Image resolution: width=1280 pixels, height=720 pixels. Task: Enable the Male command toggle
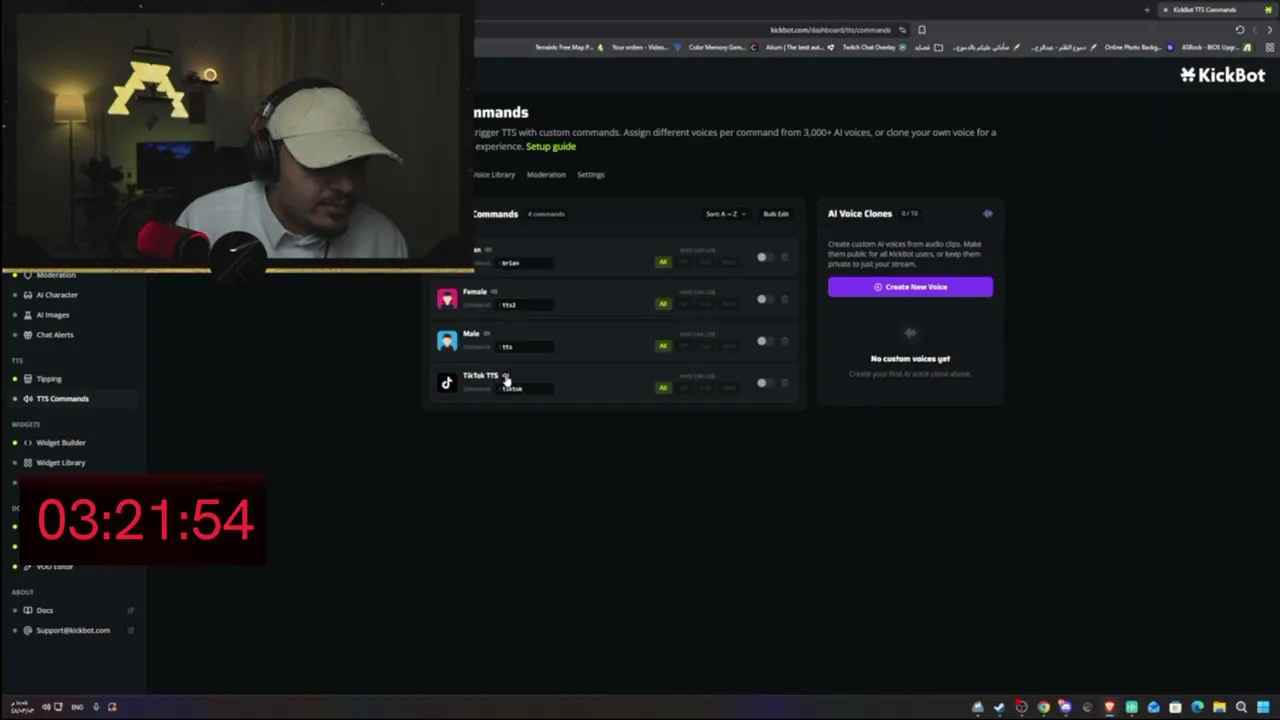pyautogui.click(x=763, y=341)
